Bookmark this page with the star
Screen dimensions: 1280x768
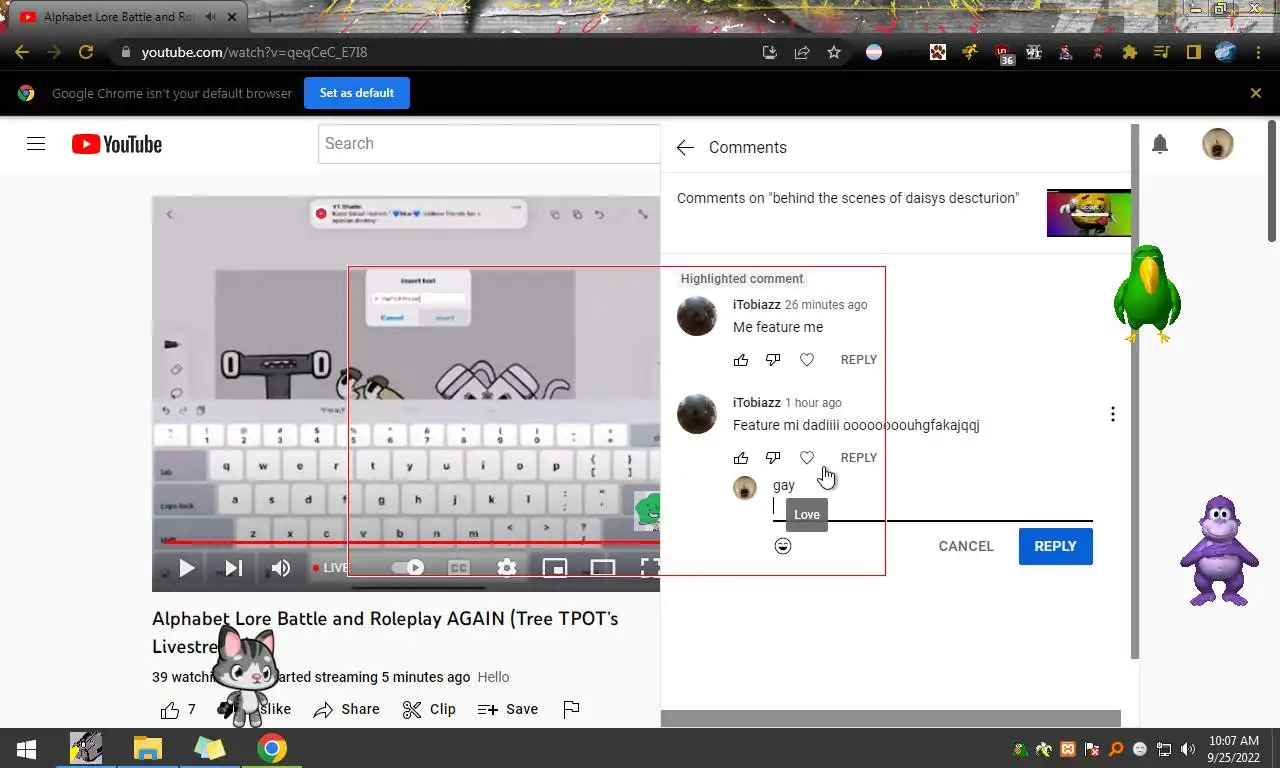pos(834,52)
